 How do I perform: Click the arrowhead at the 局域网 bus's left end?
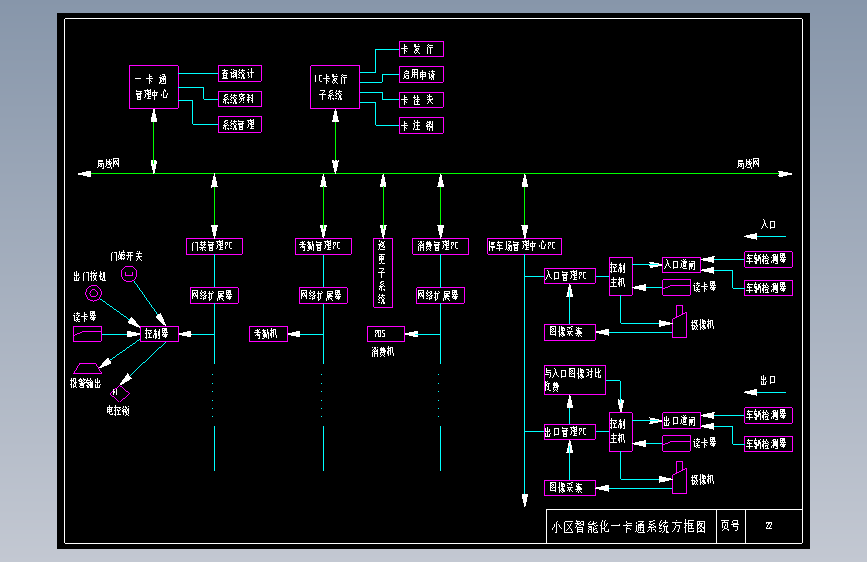coord(85,174)
